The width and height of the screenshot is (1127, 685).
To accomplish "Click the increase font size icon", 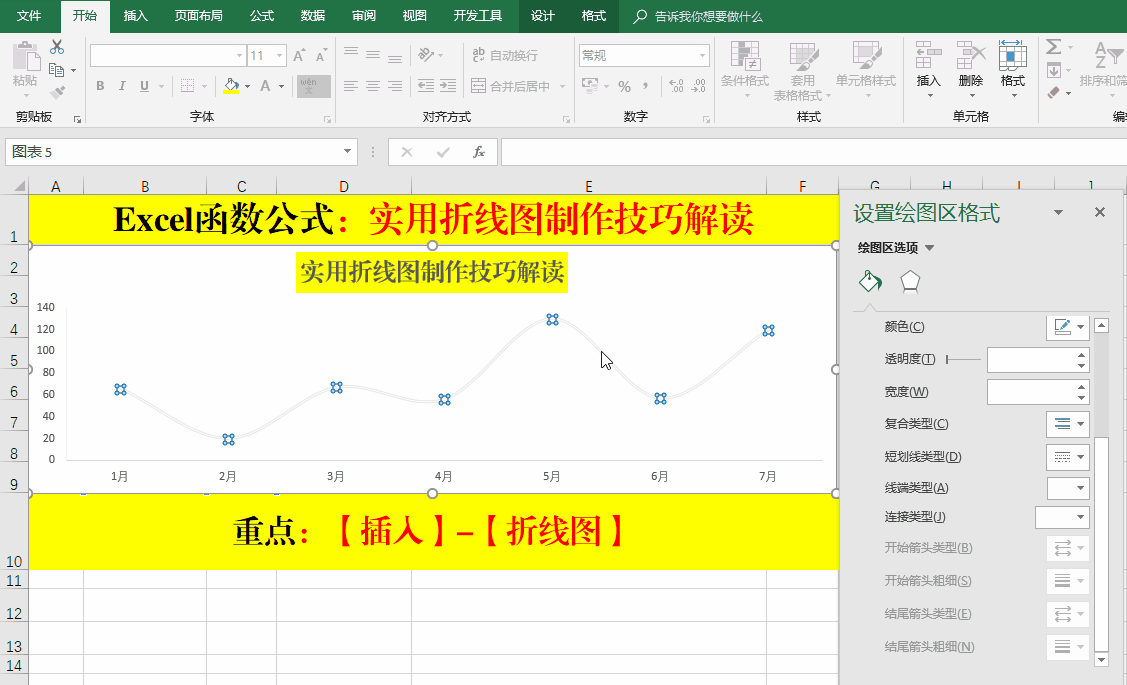I will click(299, 55).
